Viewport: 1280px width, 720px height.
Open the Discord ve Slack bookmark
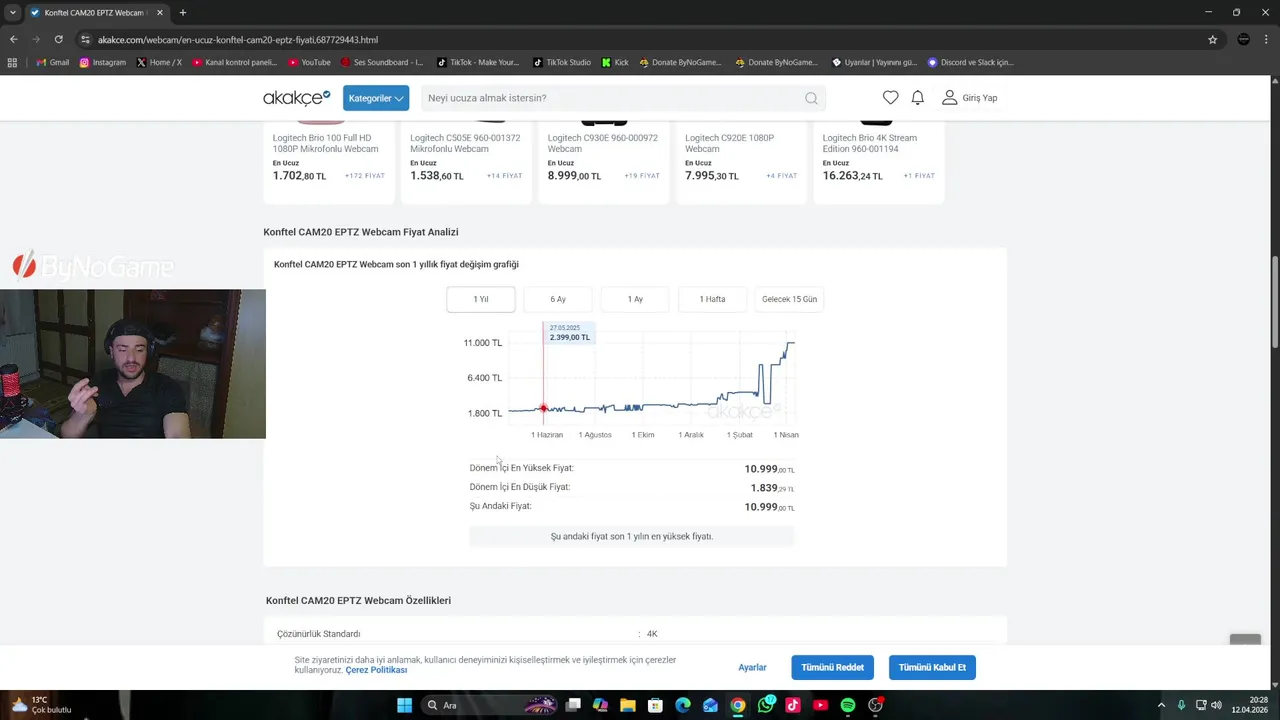click(970, 62)
